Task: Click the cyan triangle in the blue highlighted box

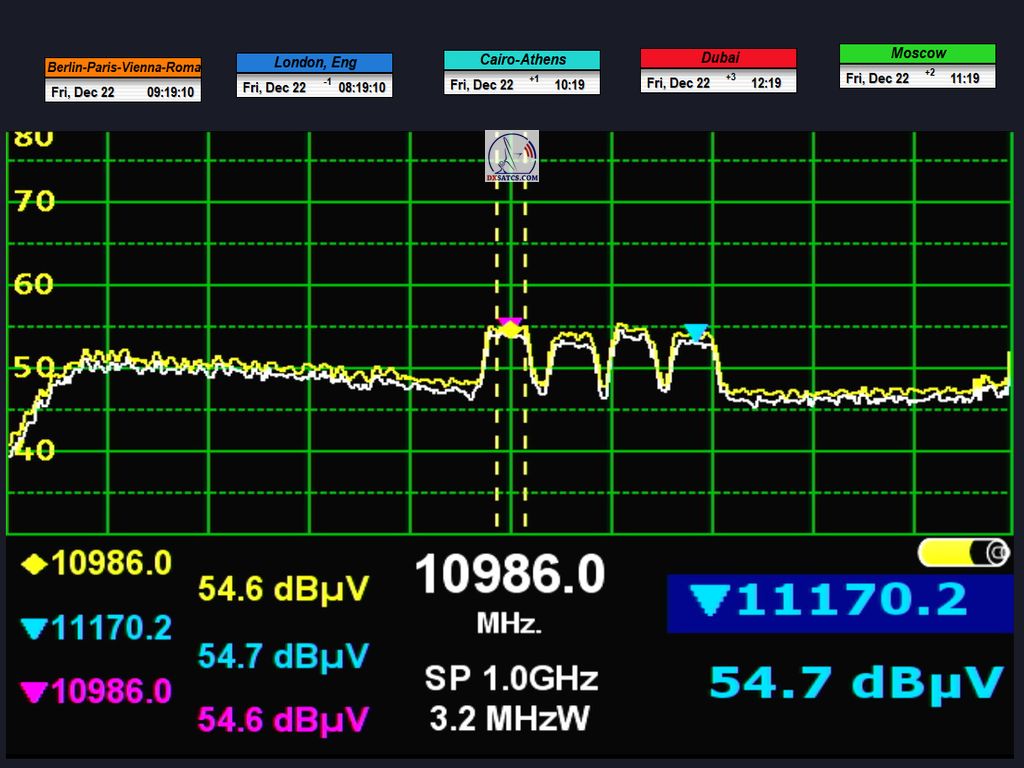Action: point(709,601)
